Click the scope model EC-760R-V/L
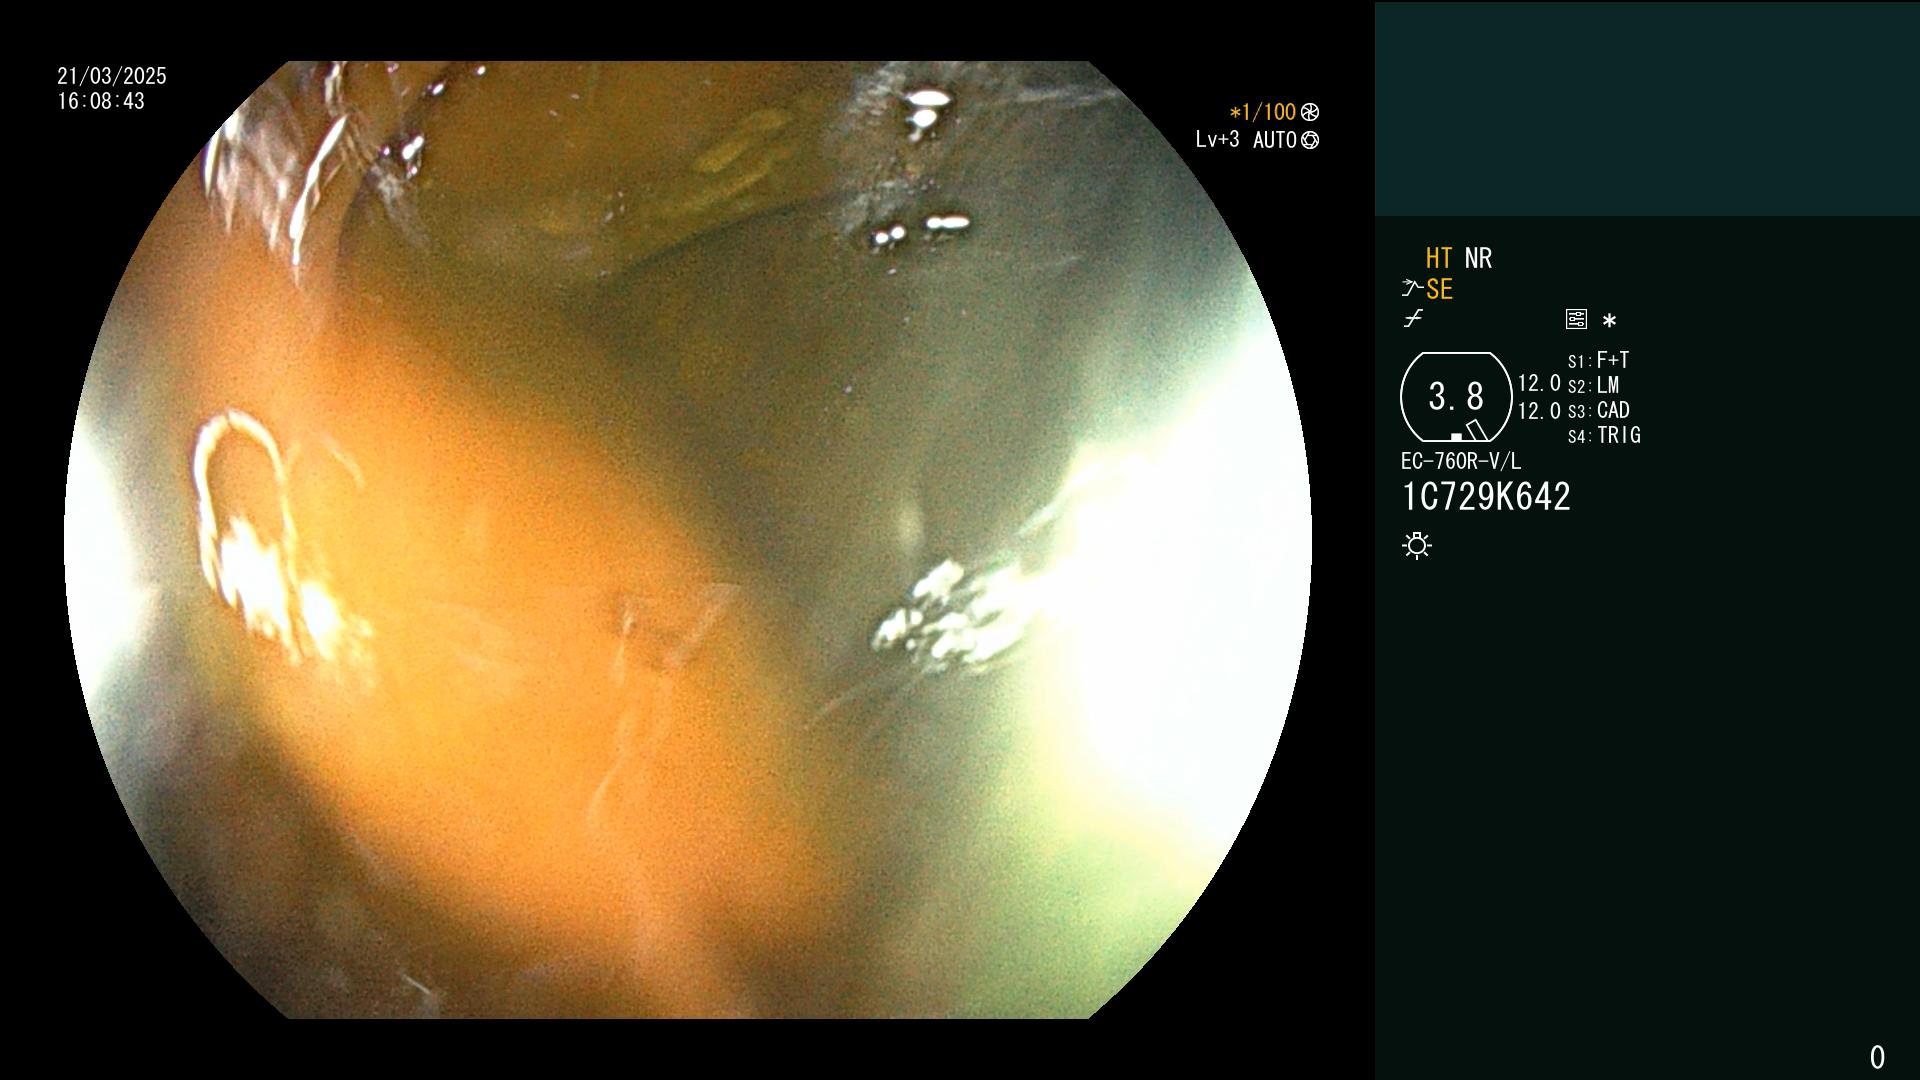Image resolution: width=1920 pixels, height=1080 pixels. point(1460,461)
